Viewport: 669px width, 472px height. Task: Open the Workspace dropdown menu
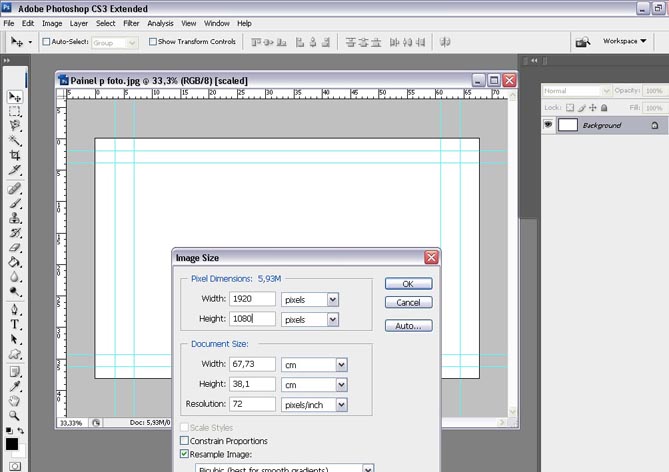626,42
